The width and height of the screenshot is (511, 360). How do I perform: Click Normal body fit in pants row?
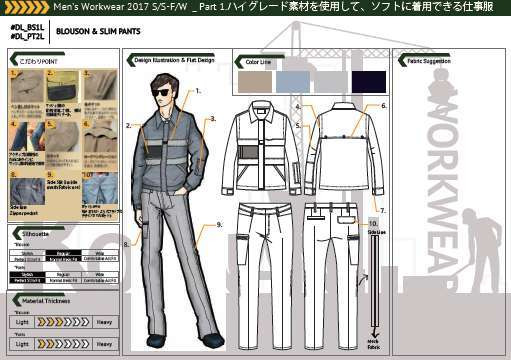63,280
